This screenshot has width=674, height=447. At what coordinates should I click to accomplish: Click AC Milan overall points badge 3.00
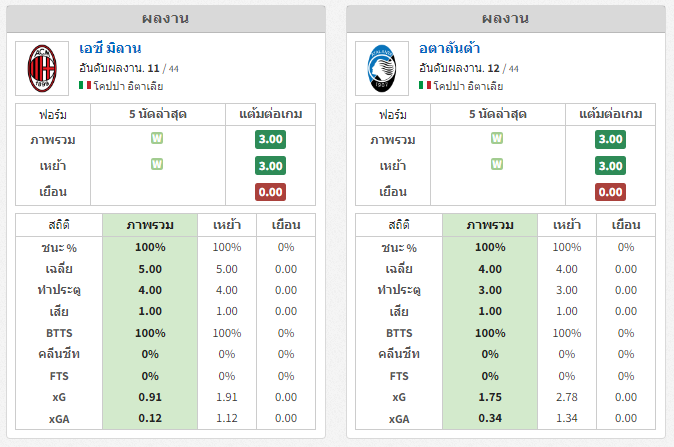270,139
